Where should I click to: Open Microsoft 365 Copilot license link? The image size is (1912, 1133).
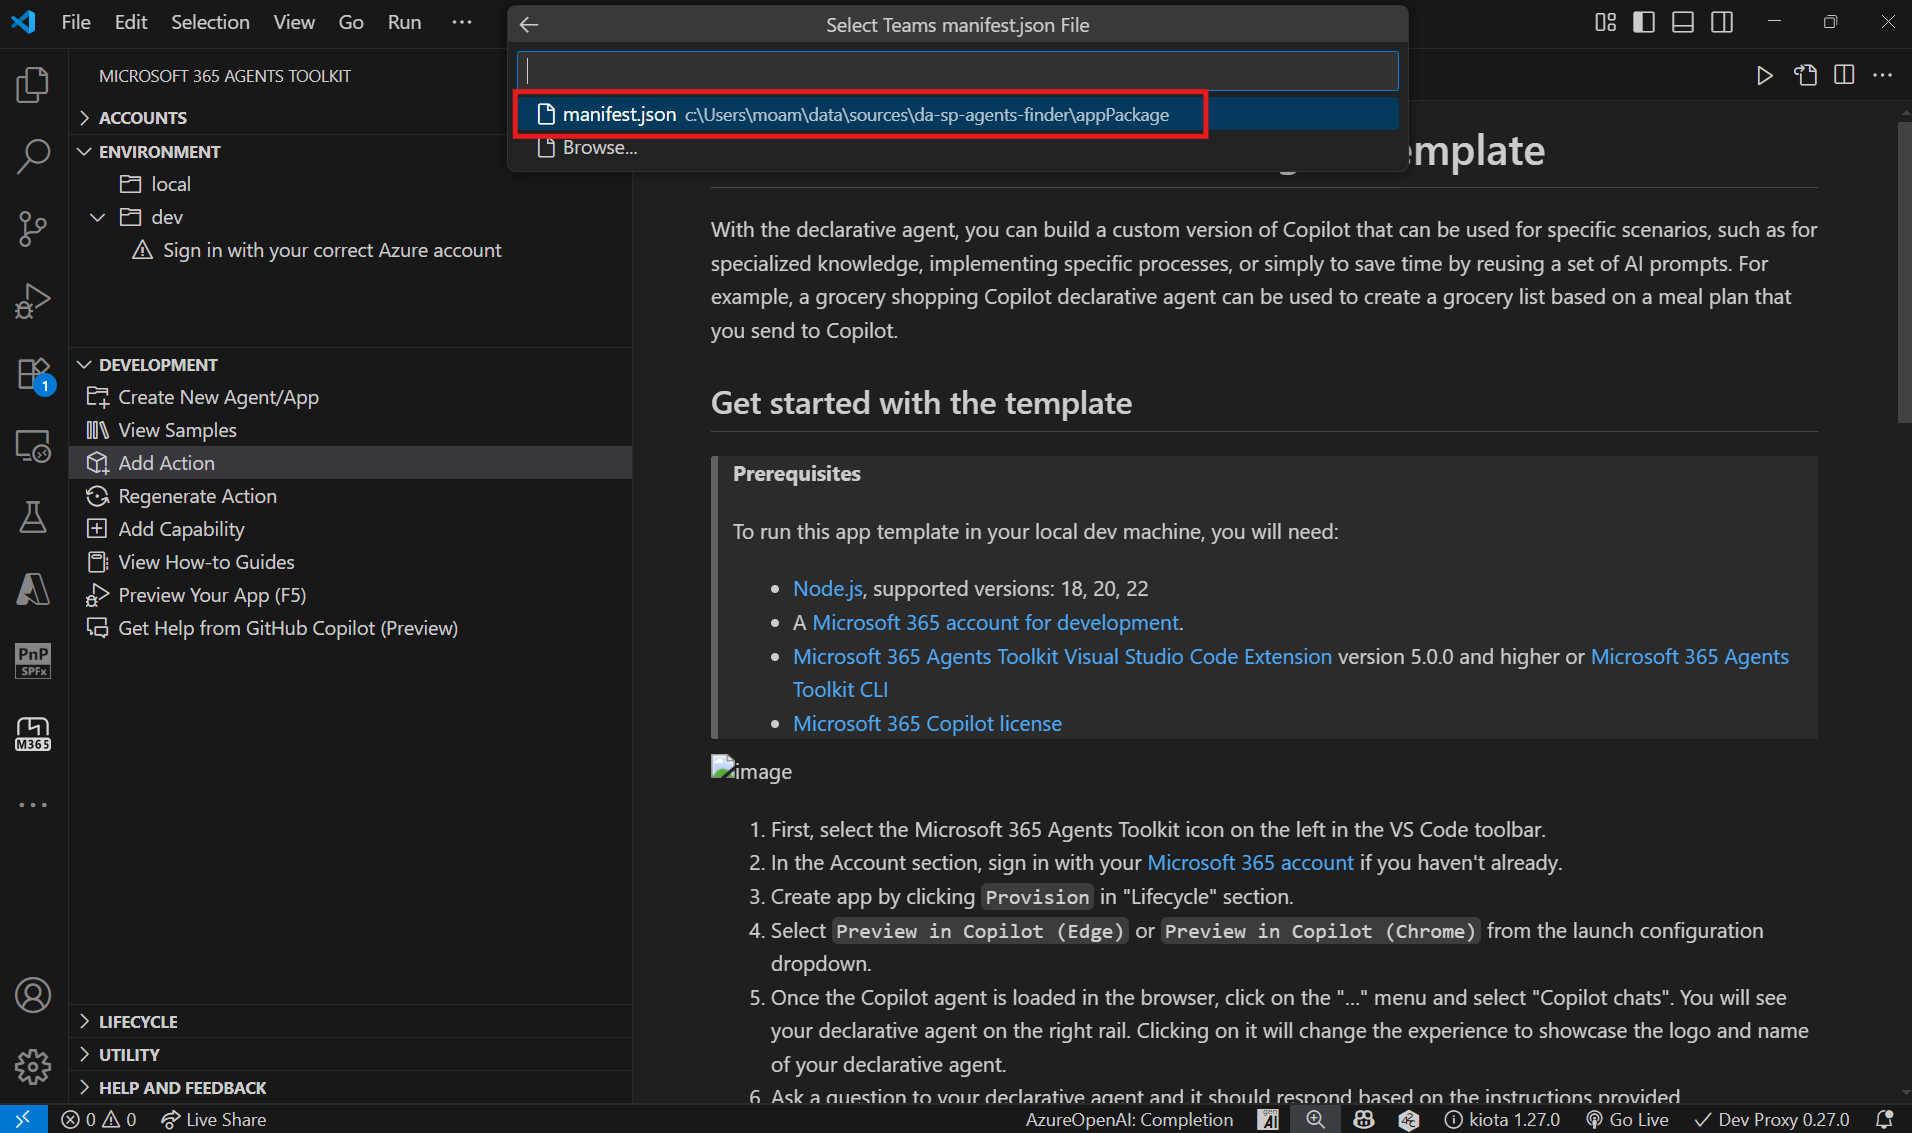[927, 724]
